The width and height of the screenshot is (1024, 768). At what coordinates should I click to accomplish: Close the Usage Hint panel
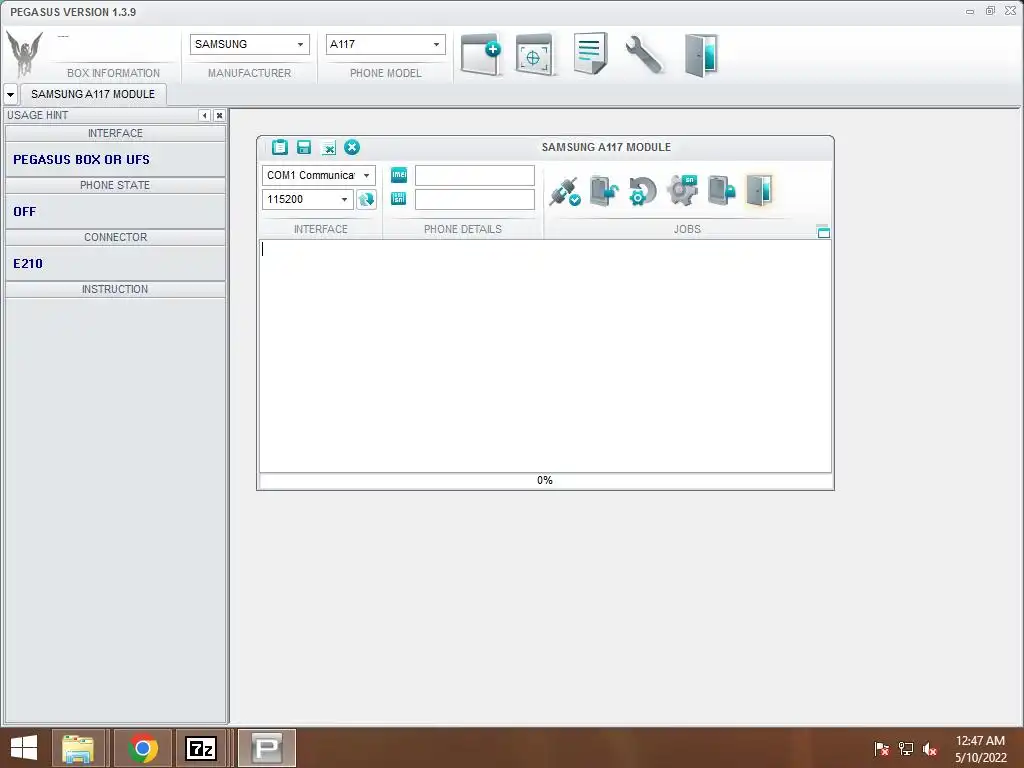219,115
